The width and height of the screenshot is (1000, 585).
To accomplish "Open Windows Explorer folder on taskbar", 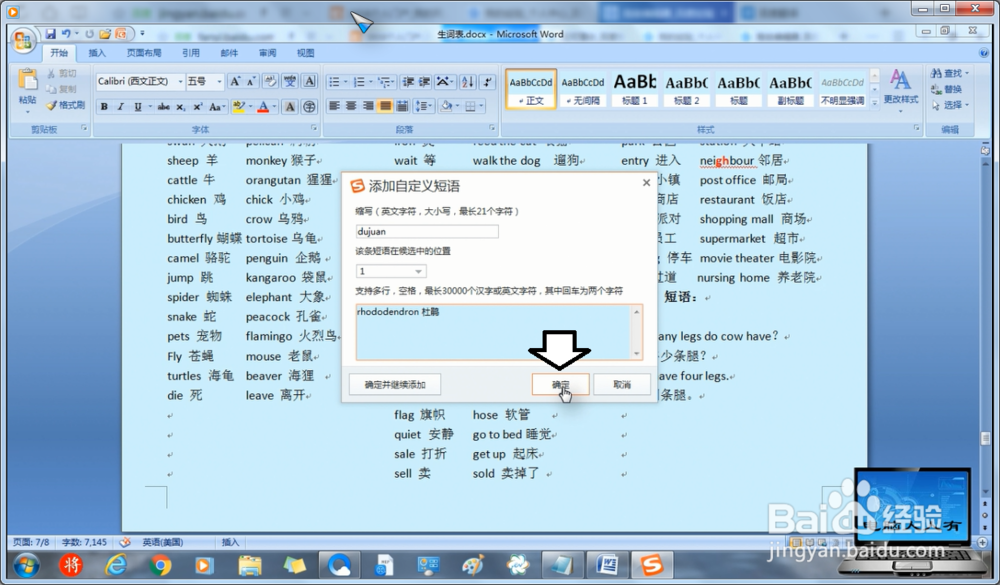I will click(249, 565).
